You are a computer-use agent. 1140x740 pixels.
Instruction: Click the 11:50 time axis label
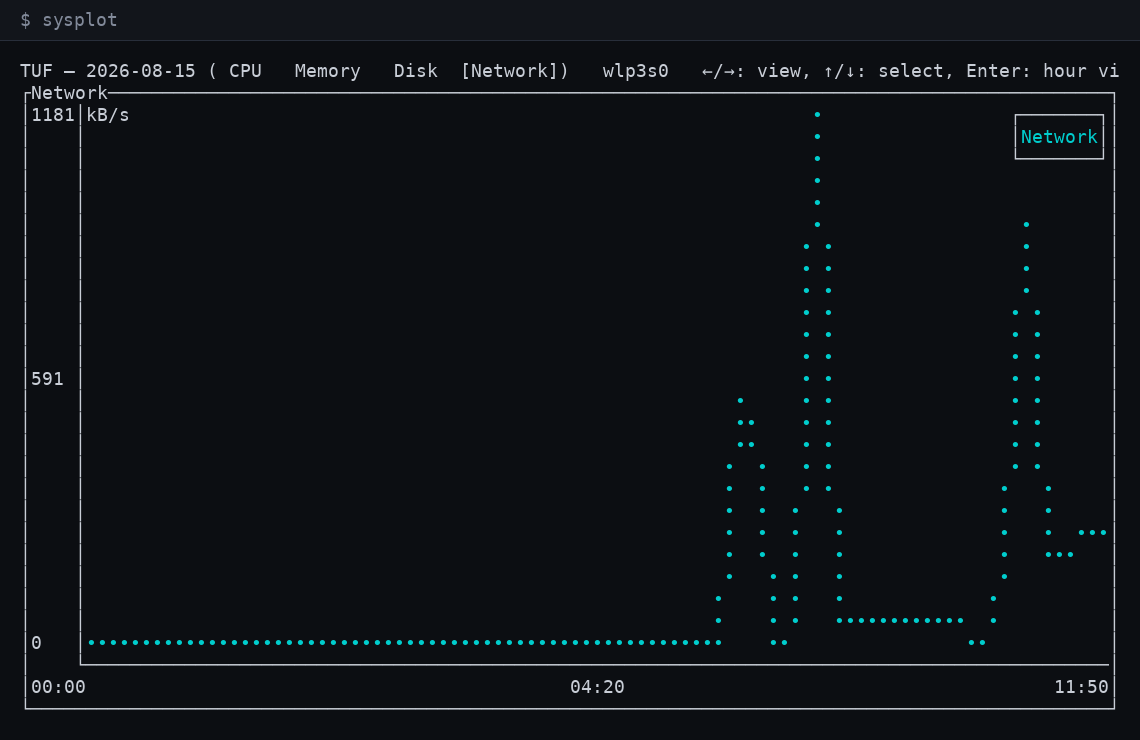pos(1081,687)
